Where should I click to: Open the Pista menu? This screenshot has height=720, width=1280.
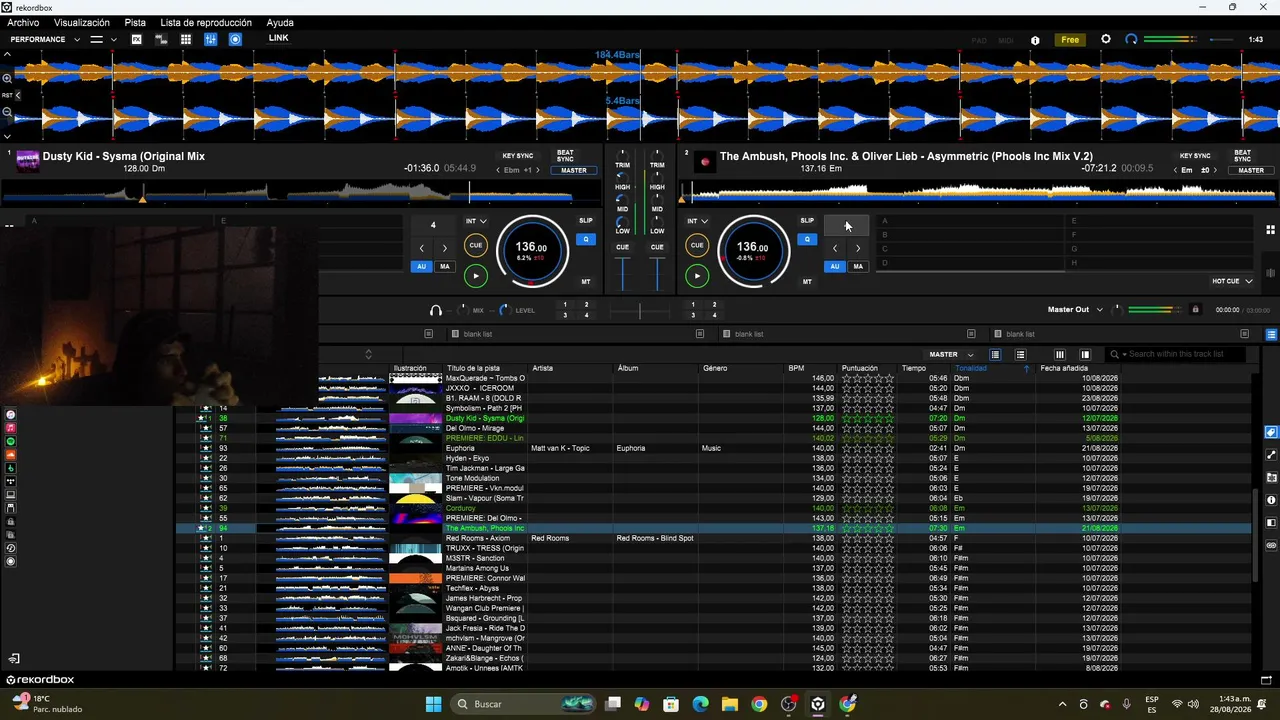(x=135, y=22)
